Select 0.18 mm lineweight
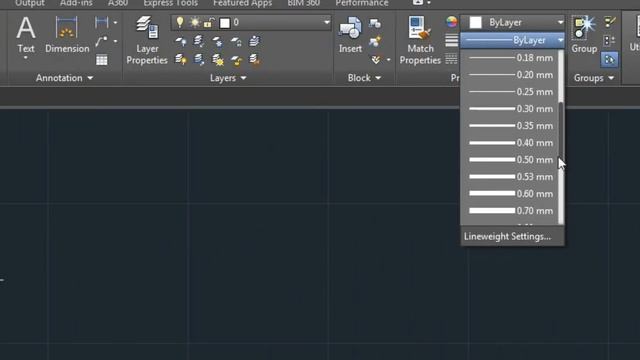Screen dimensions: 640x360 (x=510, y=58)
